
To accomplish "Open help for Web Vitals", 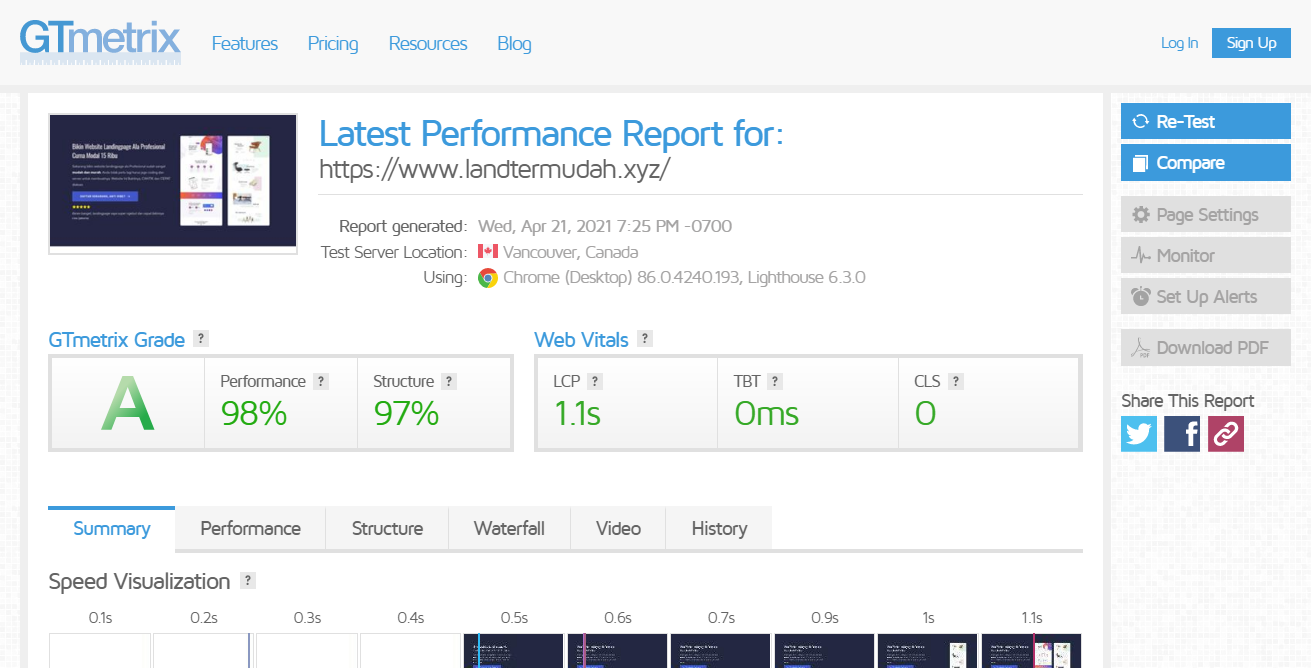I will point(645,339).
